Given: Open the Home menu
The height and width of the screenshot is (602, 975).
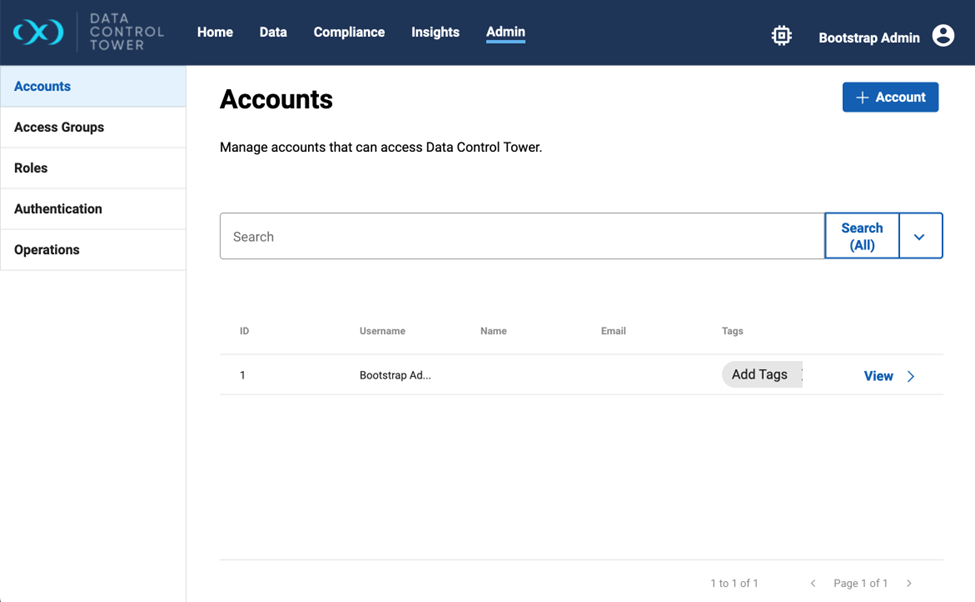Looking at the screenshot, I should coord(215,32).
